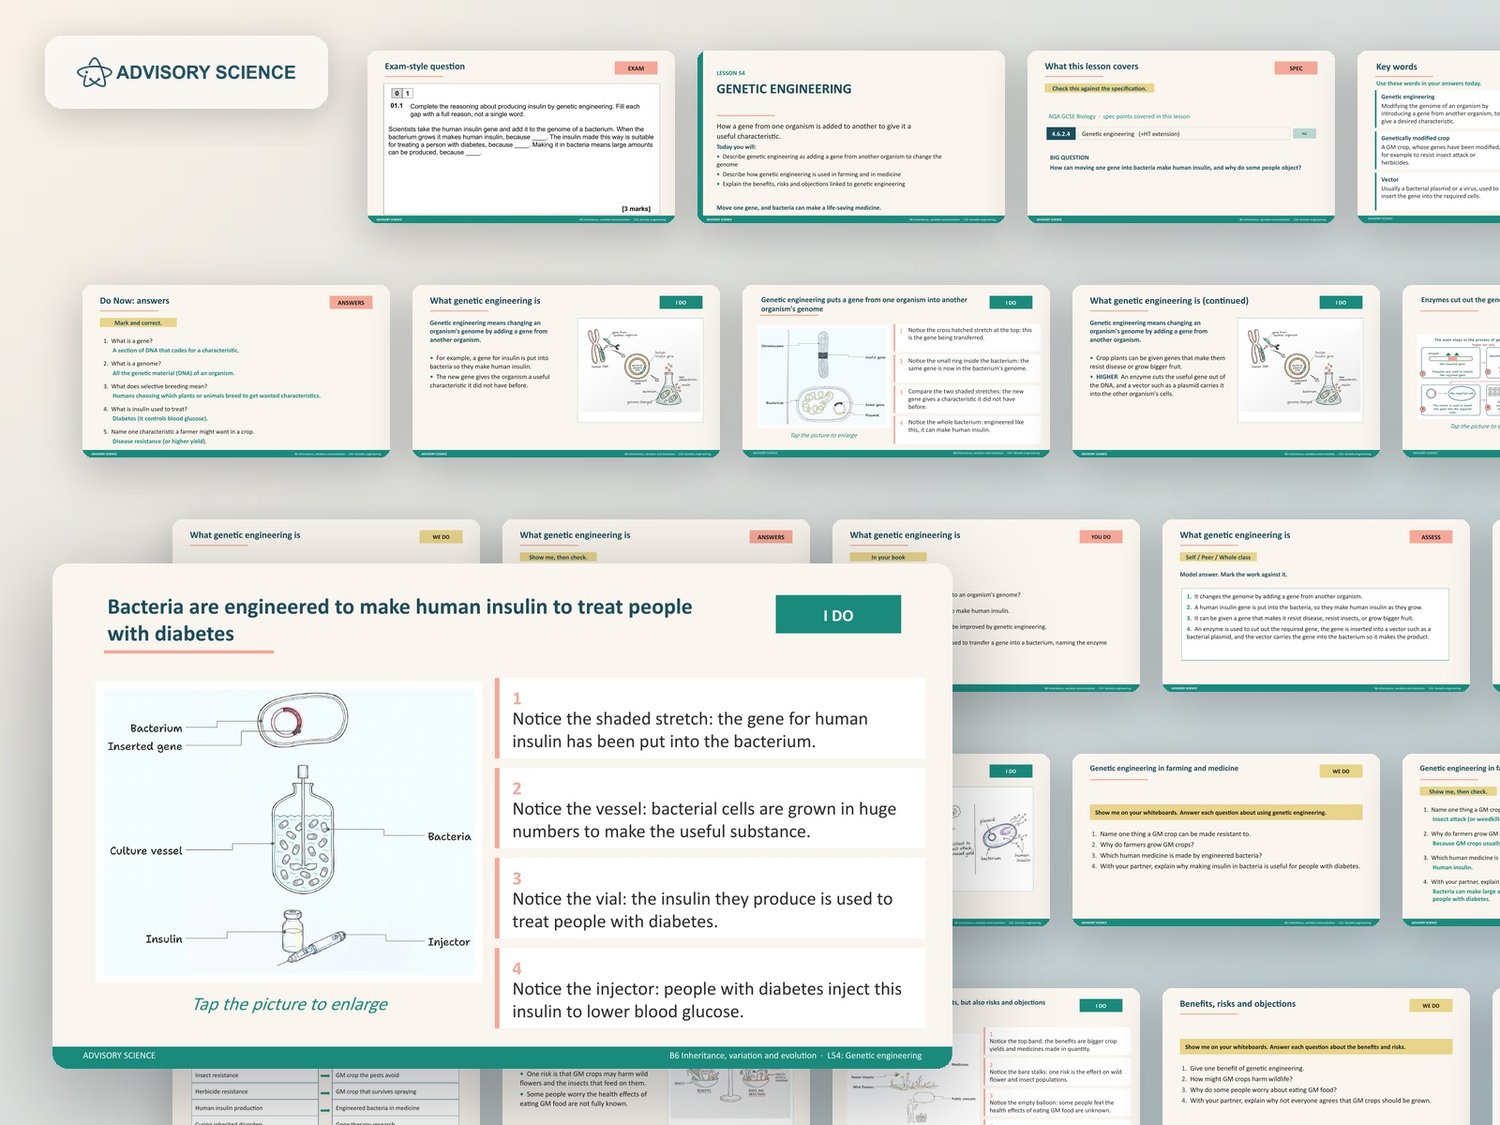Click the front slide title about bacteria and insulin

400,620
